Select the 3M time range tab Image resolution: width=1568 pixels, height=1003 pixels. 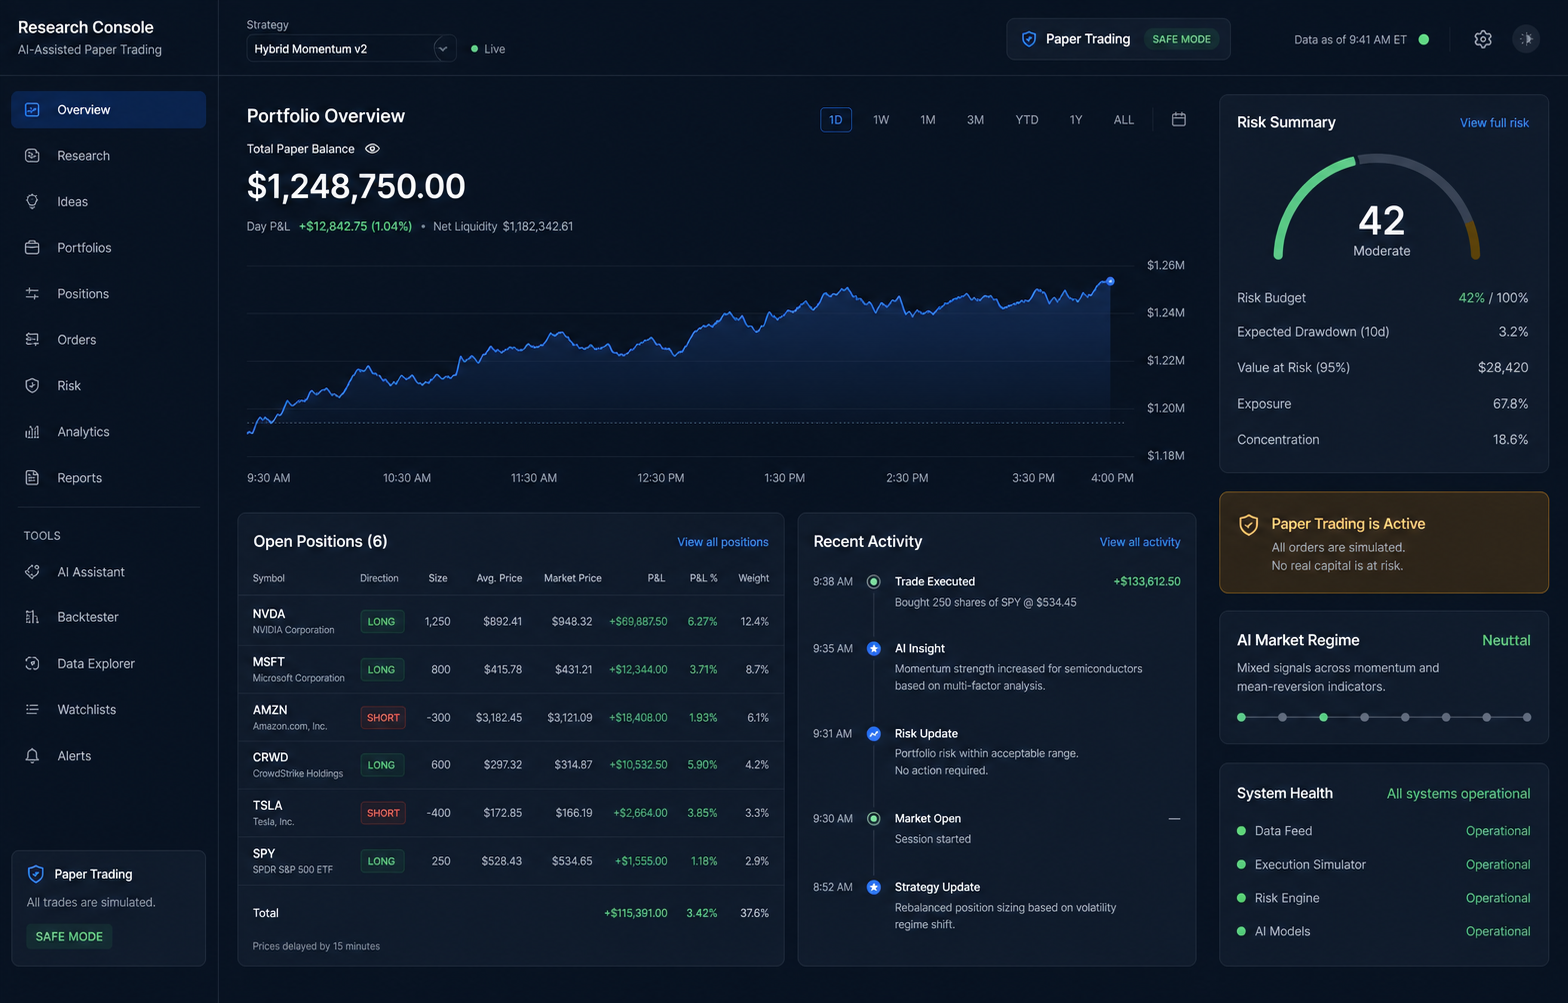pos(975,120)
